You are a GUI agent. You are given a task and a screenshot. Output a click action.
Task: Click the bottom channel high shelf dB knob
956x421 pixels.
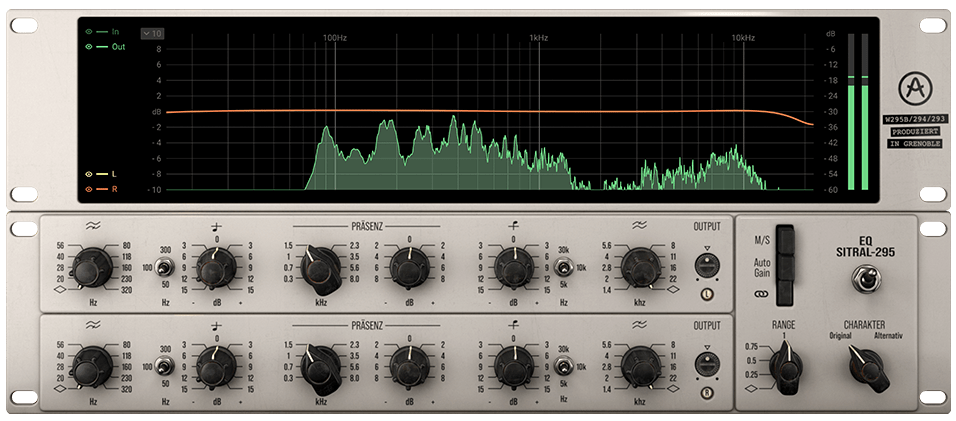tap(513, 365)
